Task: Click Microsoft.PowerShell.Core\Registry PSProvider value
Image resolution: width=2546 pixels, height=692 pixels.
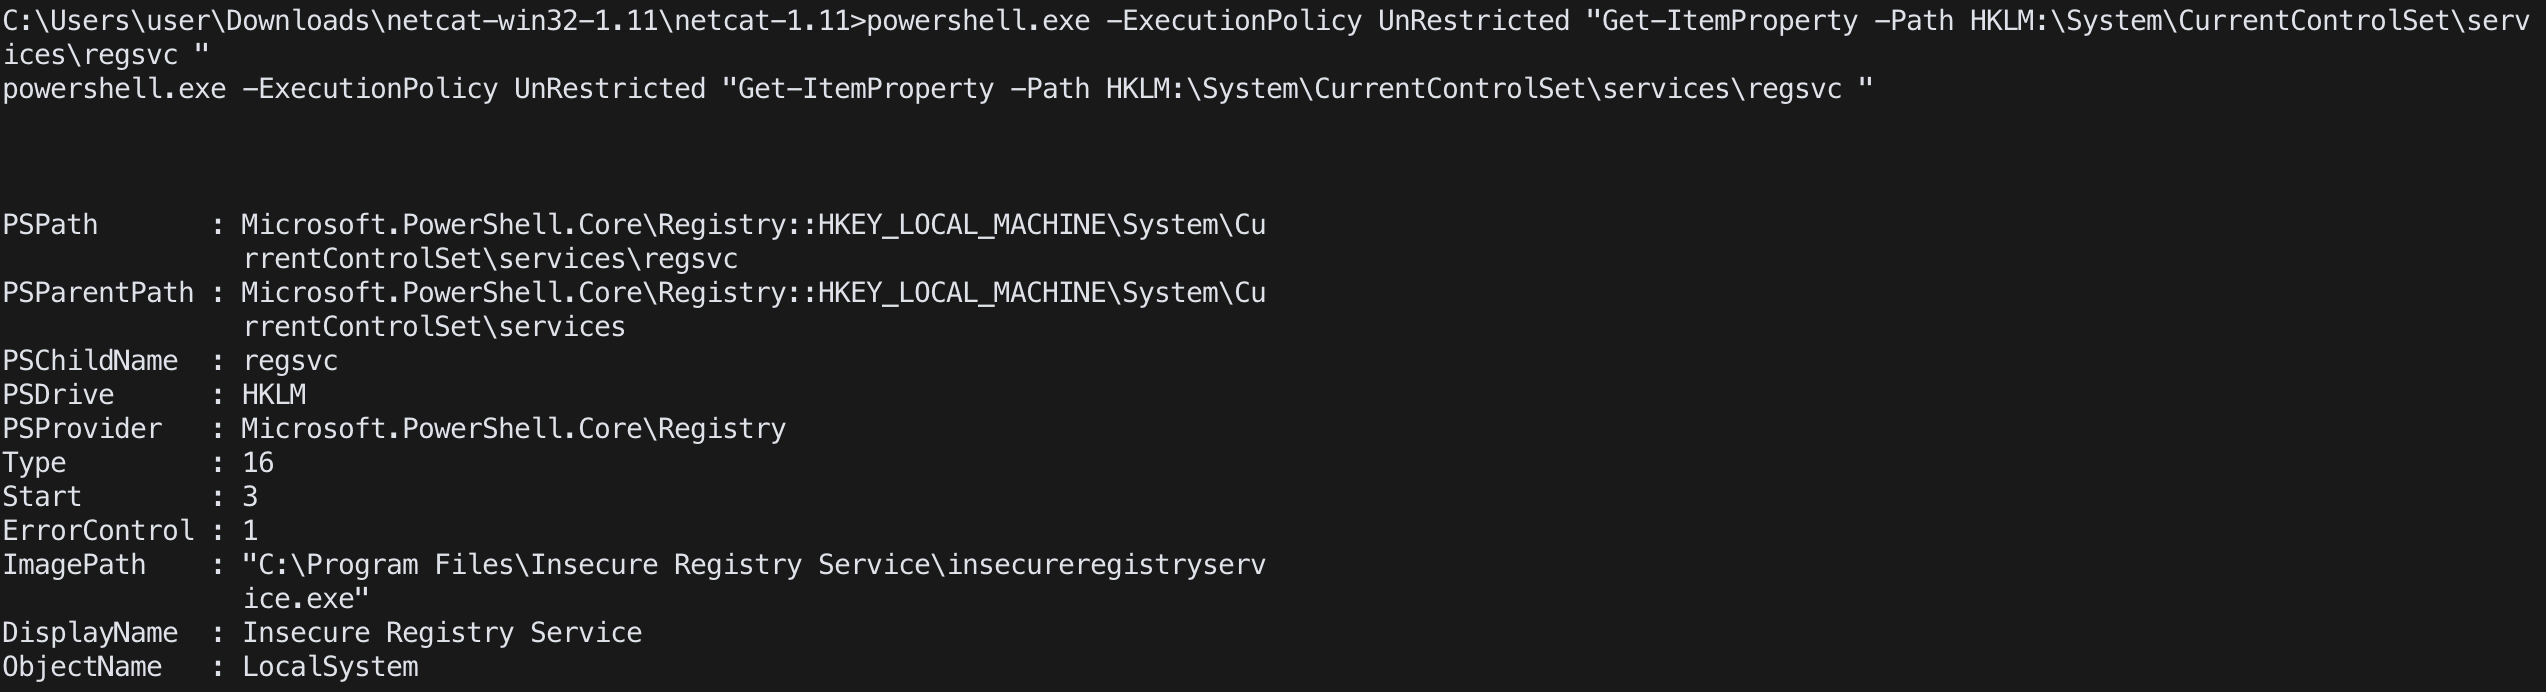Action: 514,429
